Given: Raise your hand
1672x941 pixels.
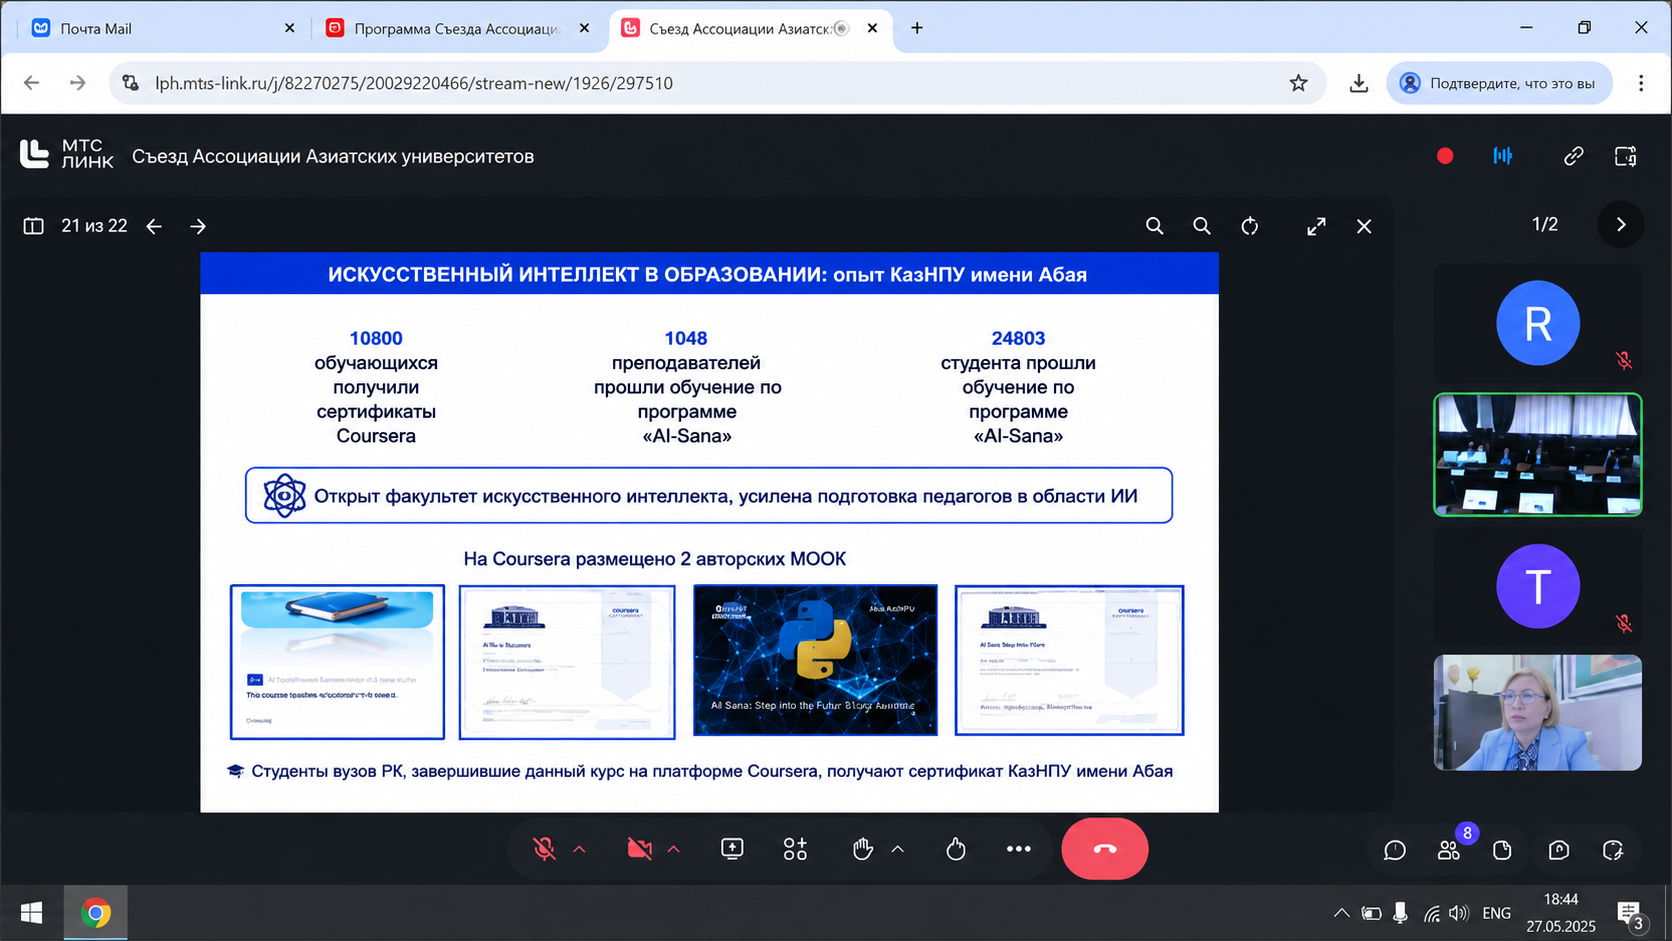Looking at the screenshot, I should tap(862, 849).
